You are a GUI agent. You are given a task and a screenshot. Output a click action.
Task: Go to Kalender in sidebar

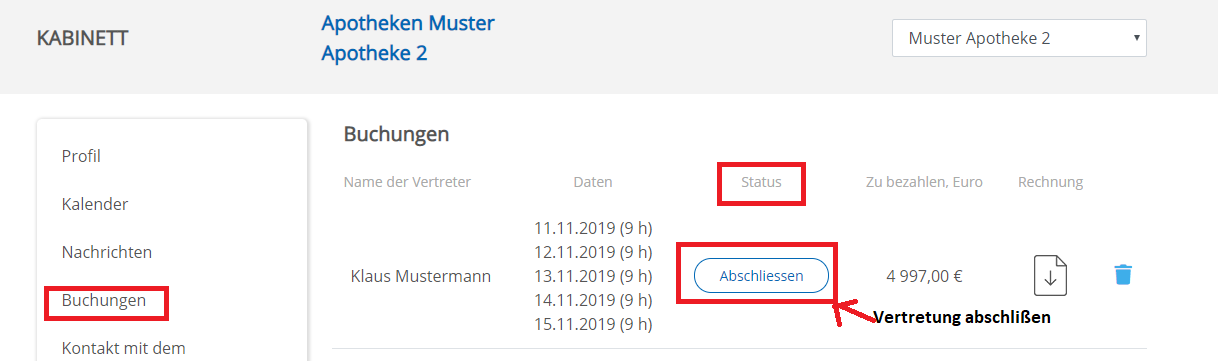coord(95,204)
